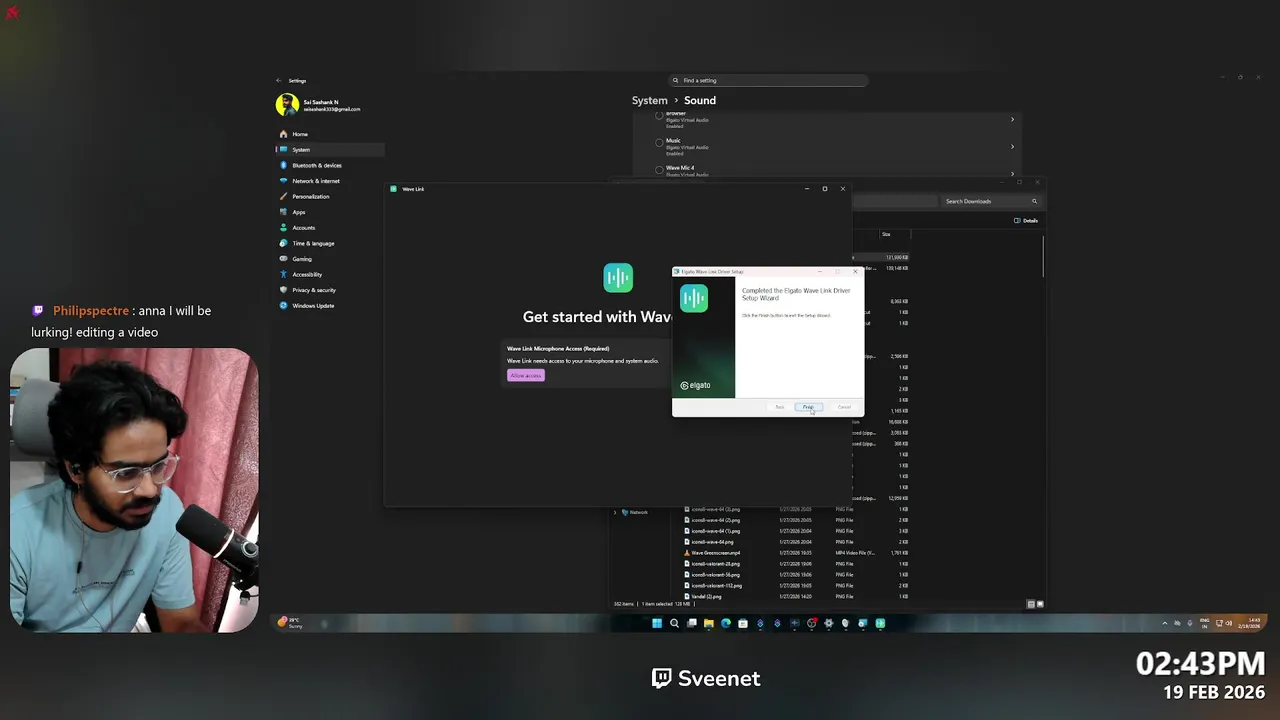Open Apps settings

330,212
